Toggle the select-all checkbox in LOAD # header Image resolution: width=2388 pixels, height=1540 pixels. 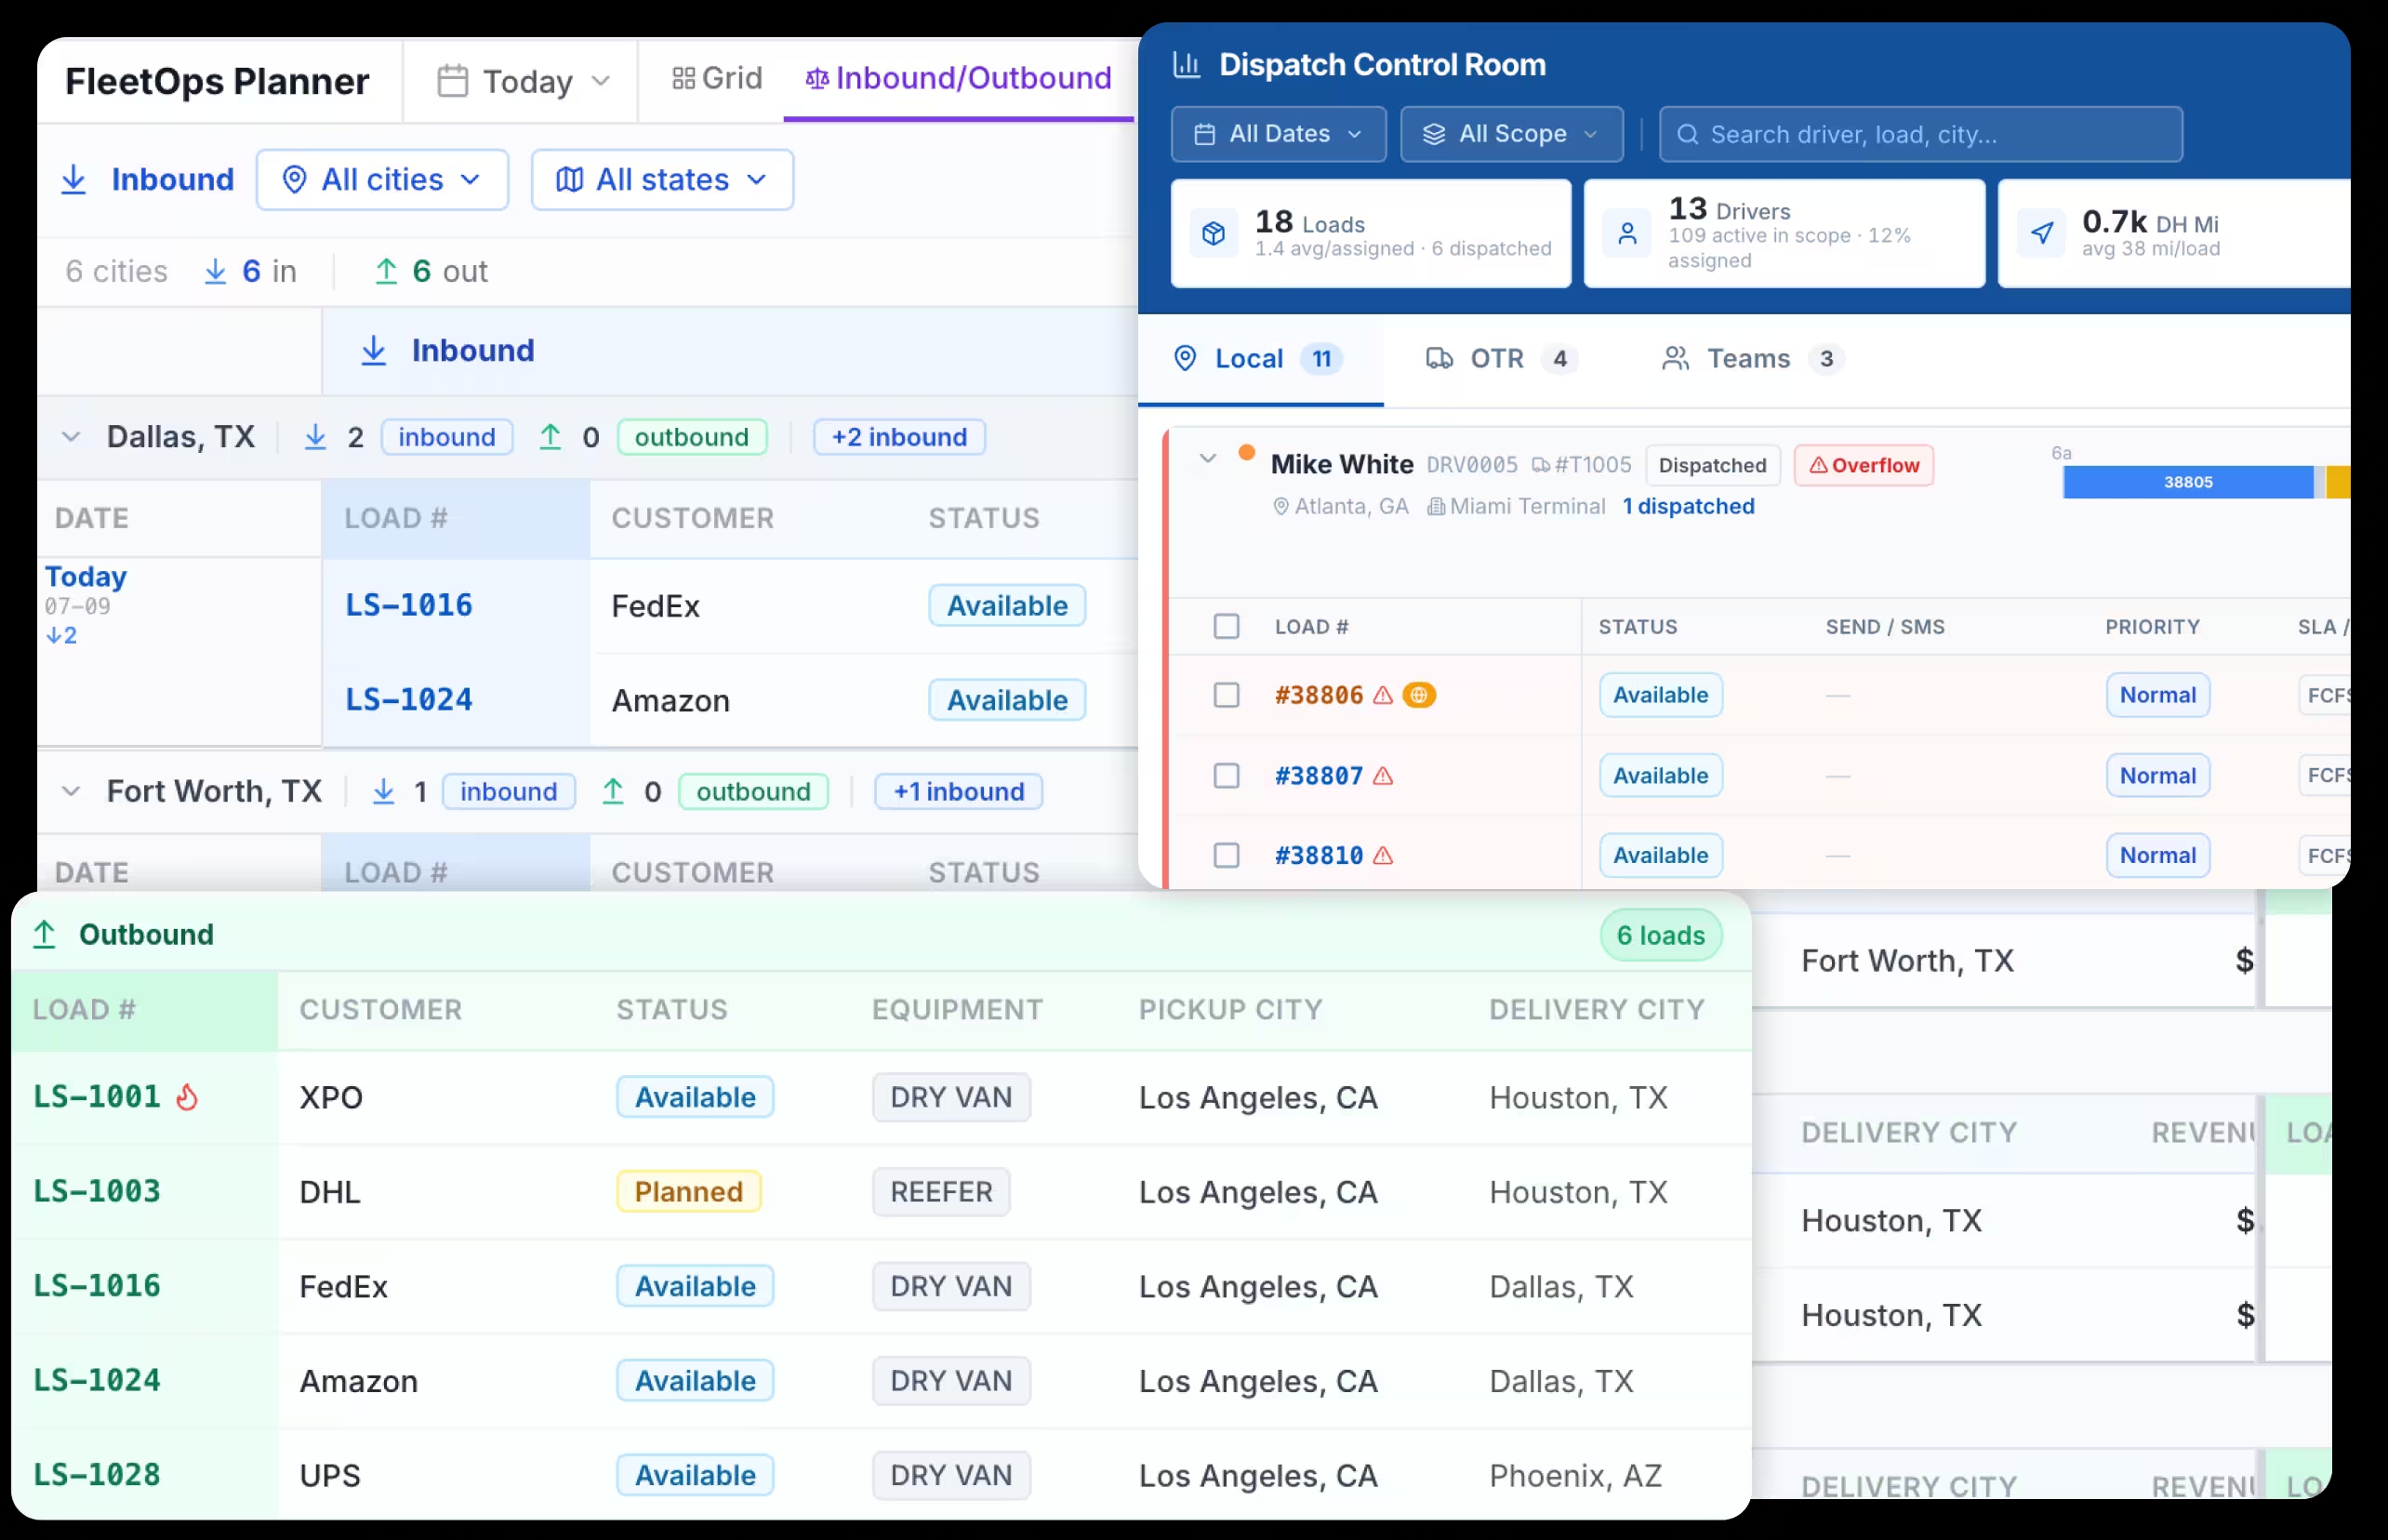pos(1226,627)
